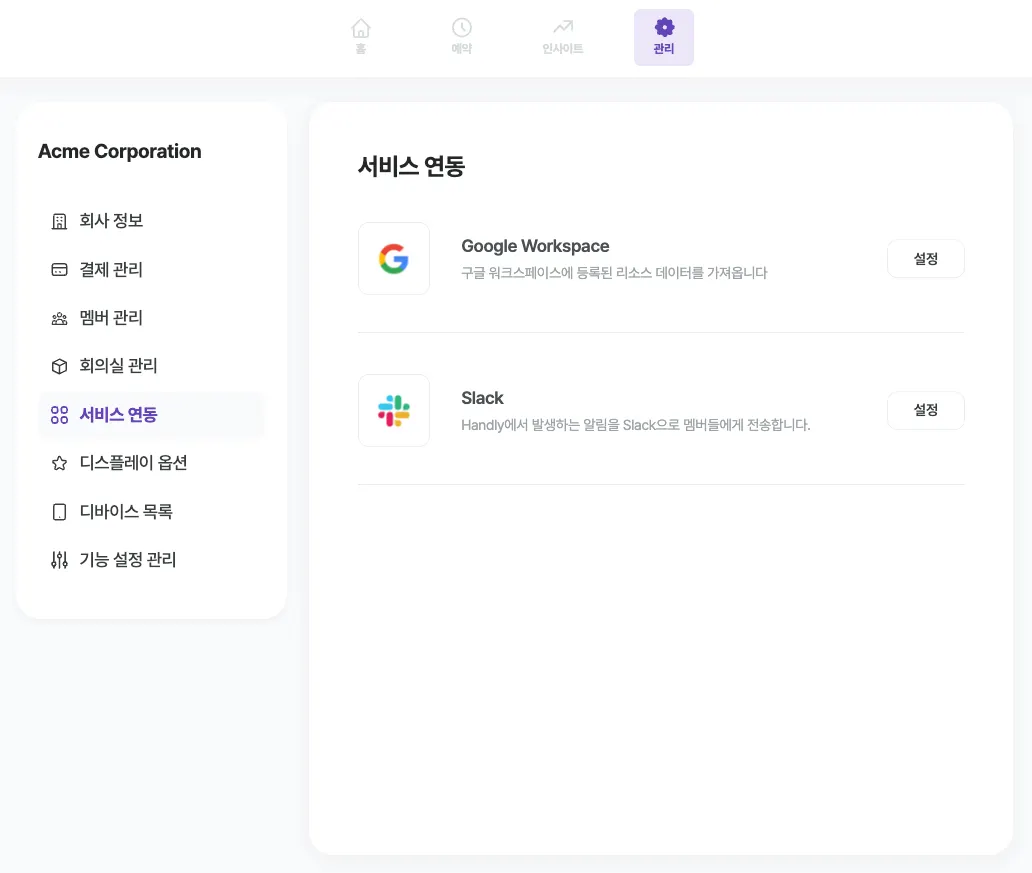Select the 관리 tab
Viewport: 1032px width, 873px height.
click(x=664, y=37)
